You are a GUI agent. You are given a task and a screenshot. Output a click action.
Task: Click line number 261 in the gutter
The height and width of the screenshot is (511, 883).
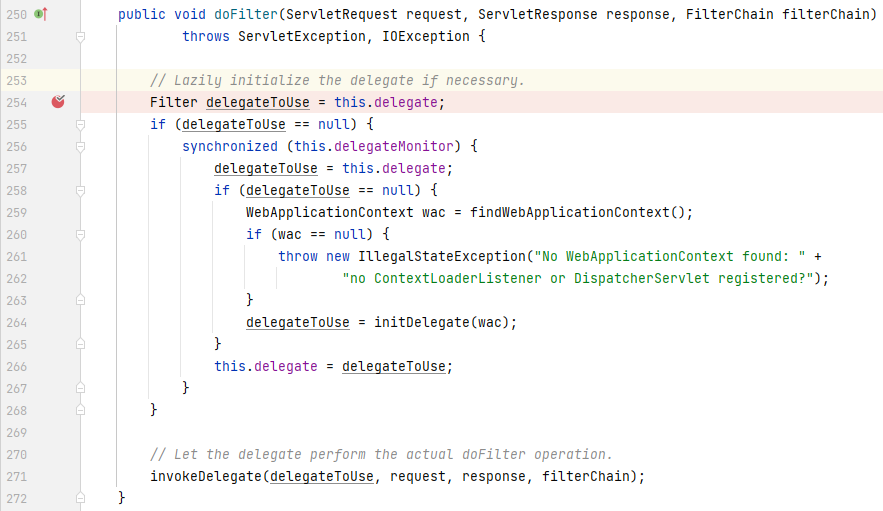15,256
